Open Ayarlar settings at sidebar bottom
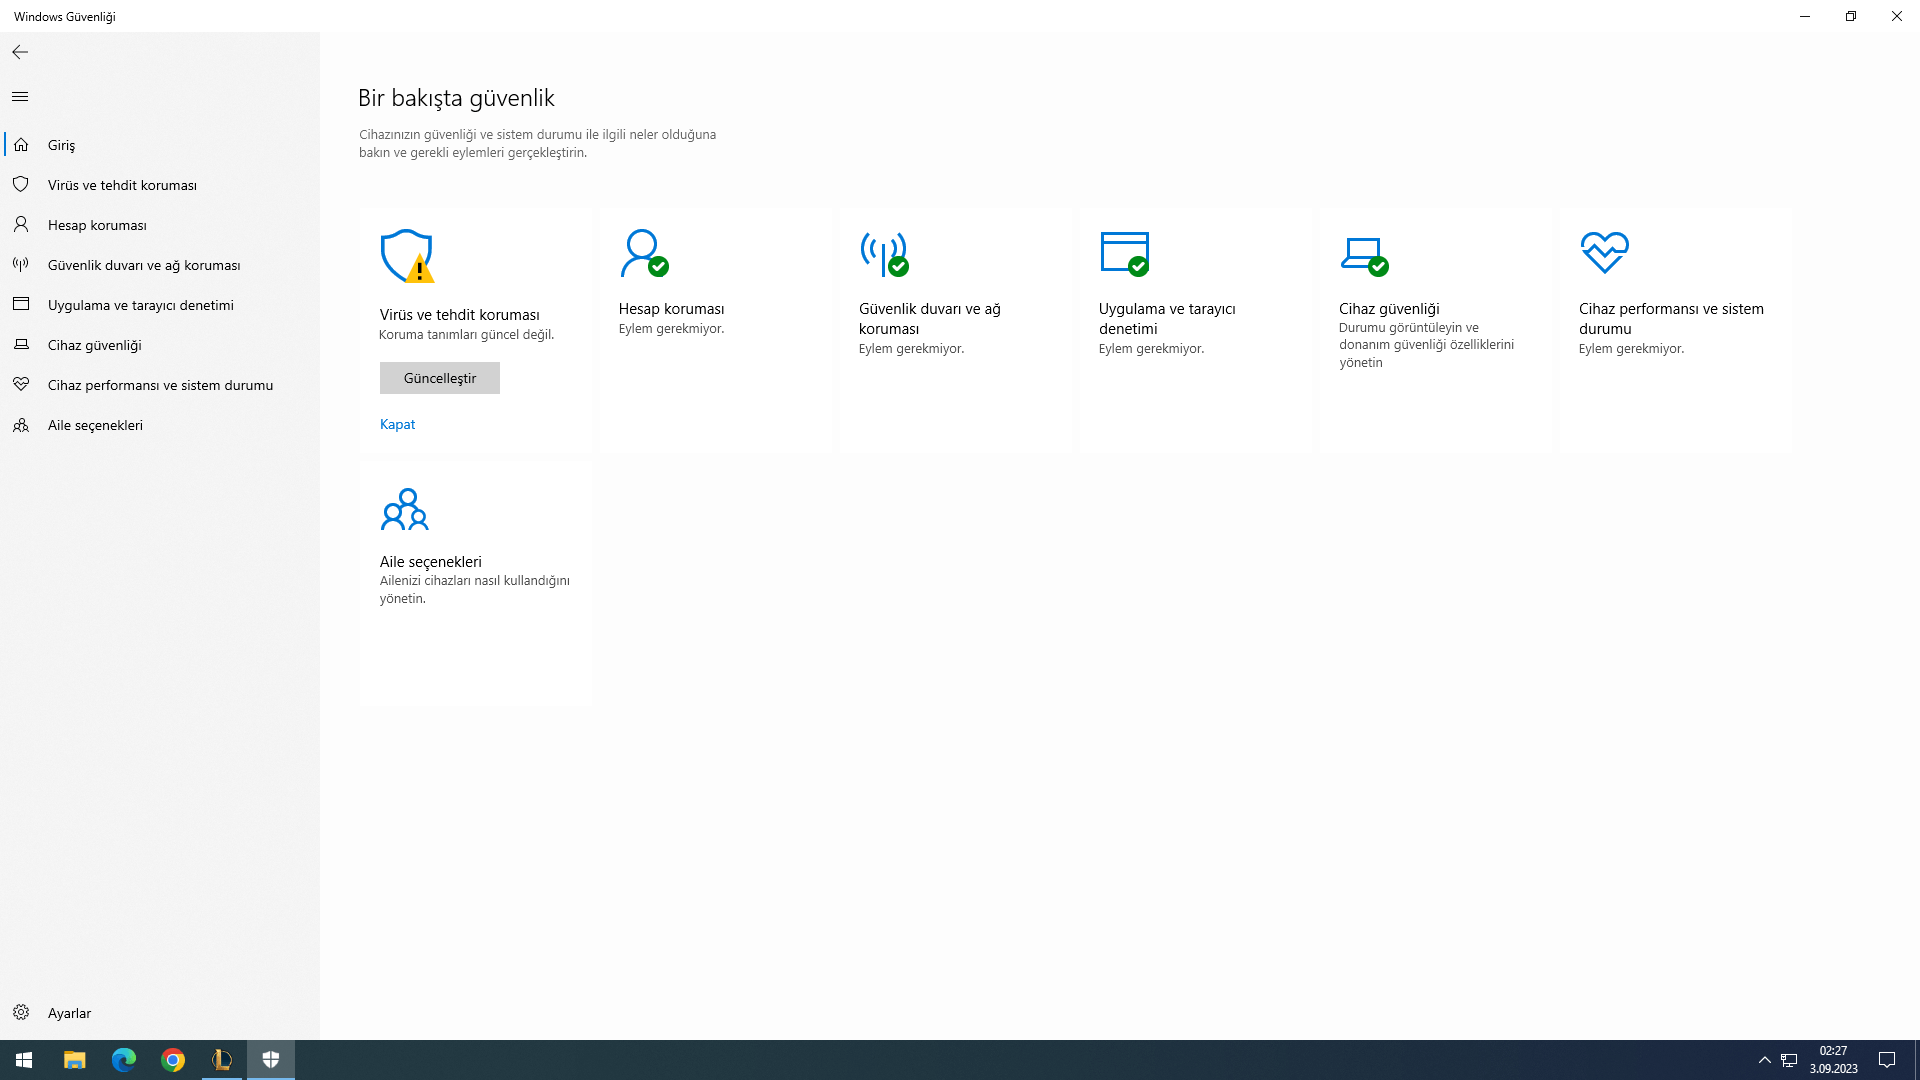This screenshot has width=1920, height=1080. [69, 1013]
